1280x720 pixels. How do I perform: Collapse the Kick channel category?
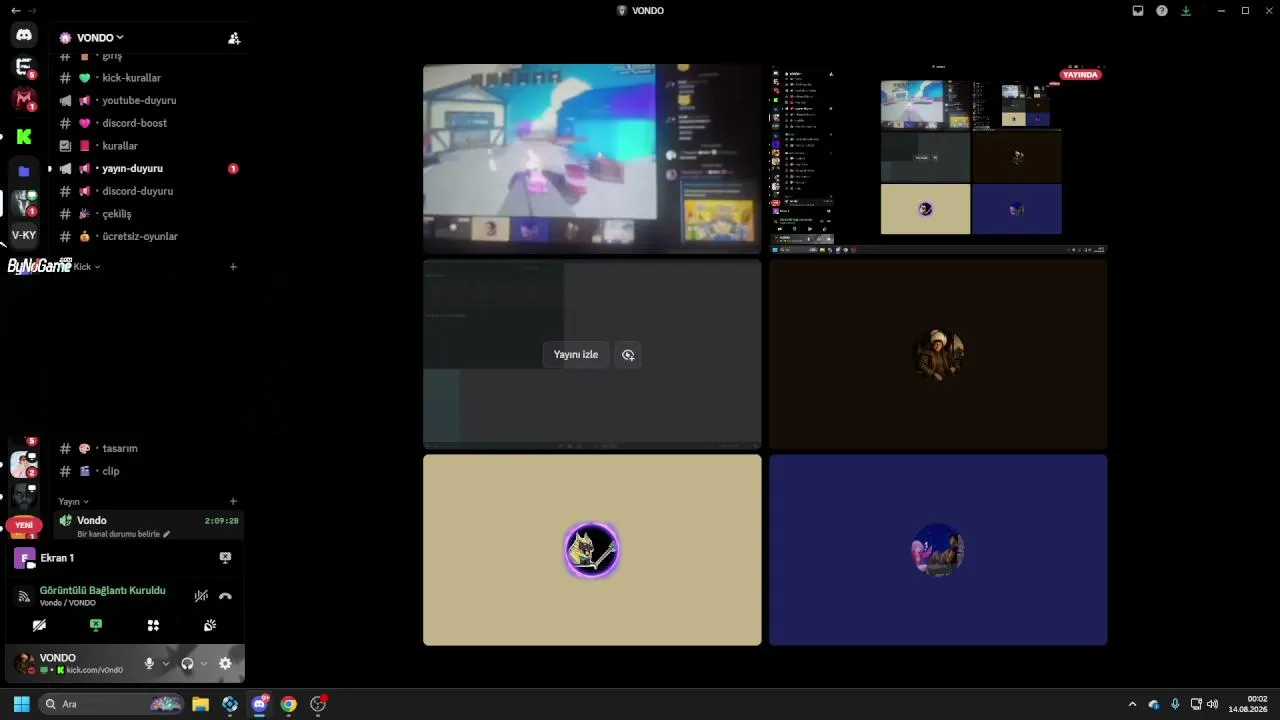87,267
